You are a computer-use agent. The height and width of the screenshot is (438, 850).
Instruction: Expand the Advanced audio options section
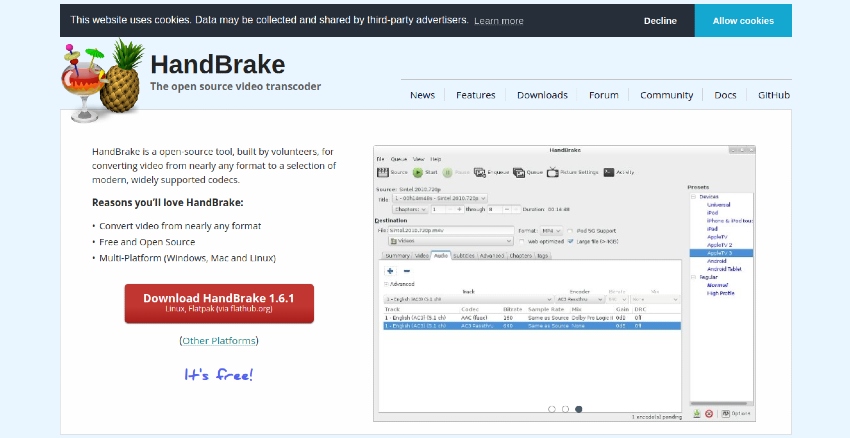(387, 284)
